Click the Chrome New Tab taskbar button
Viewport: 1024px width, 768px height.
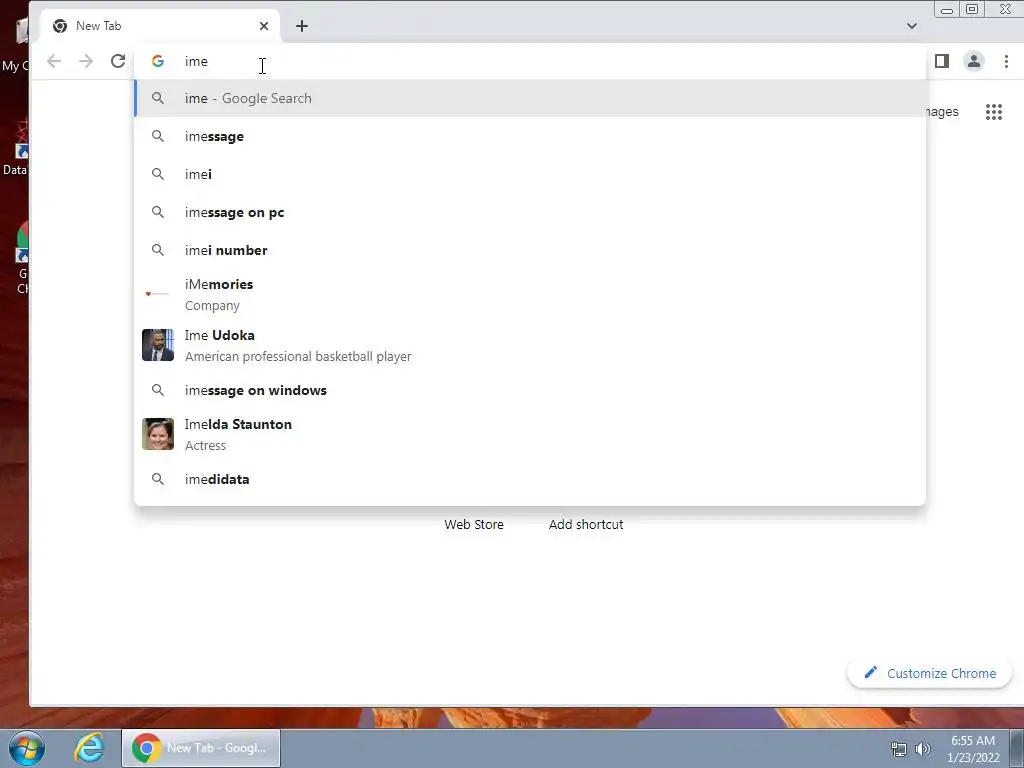pyautogui.click(x=200, y=748)
